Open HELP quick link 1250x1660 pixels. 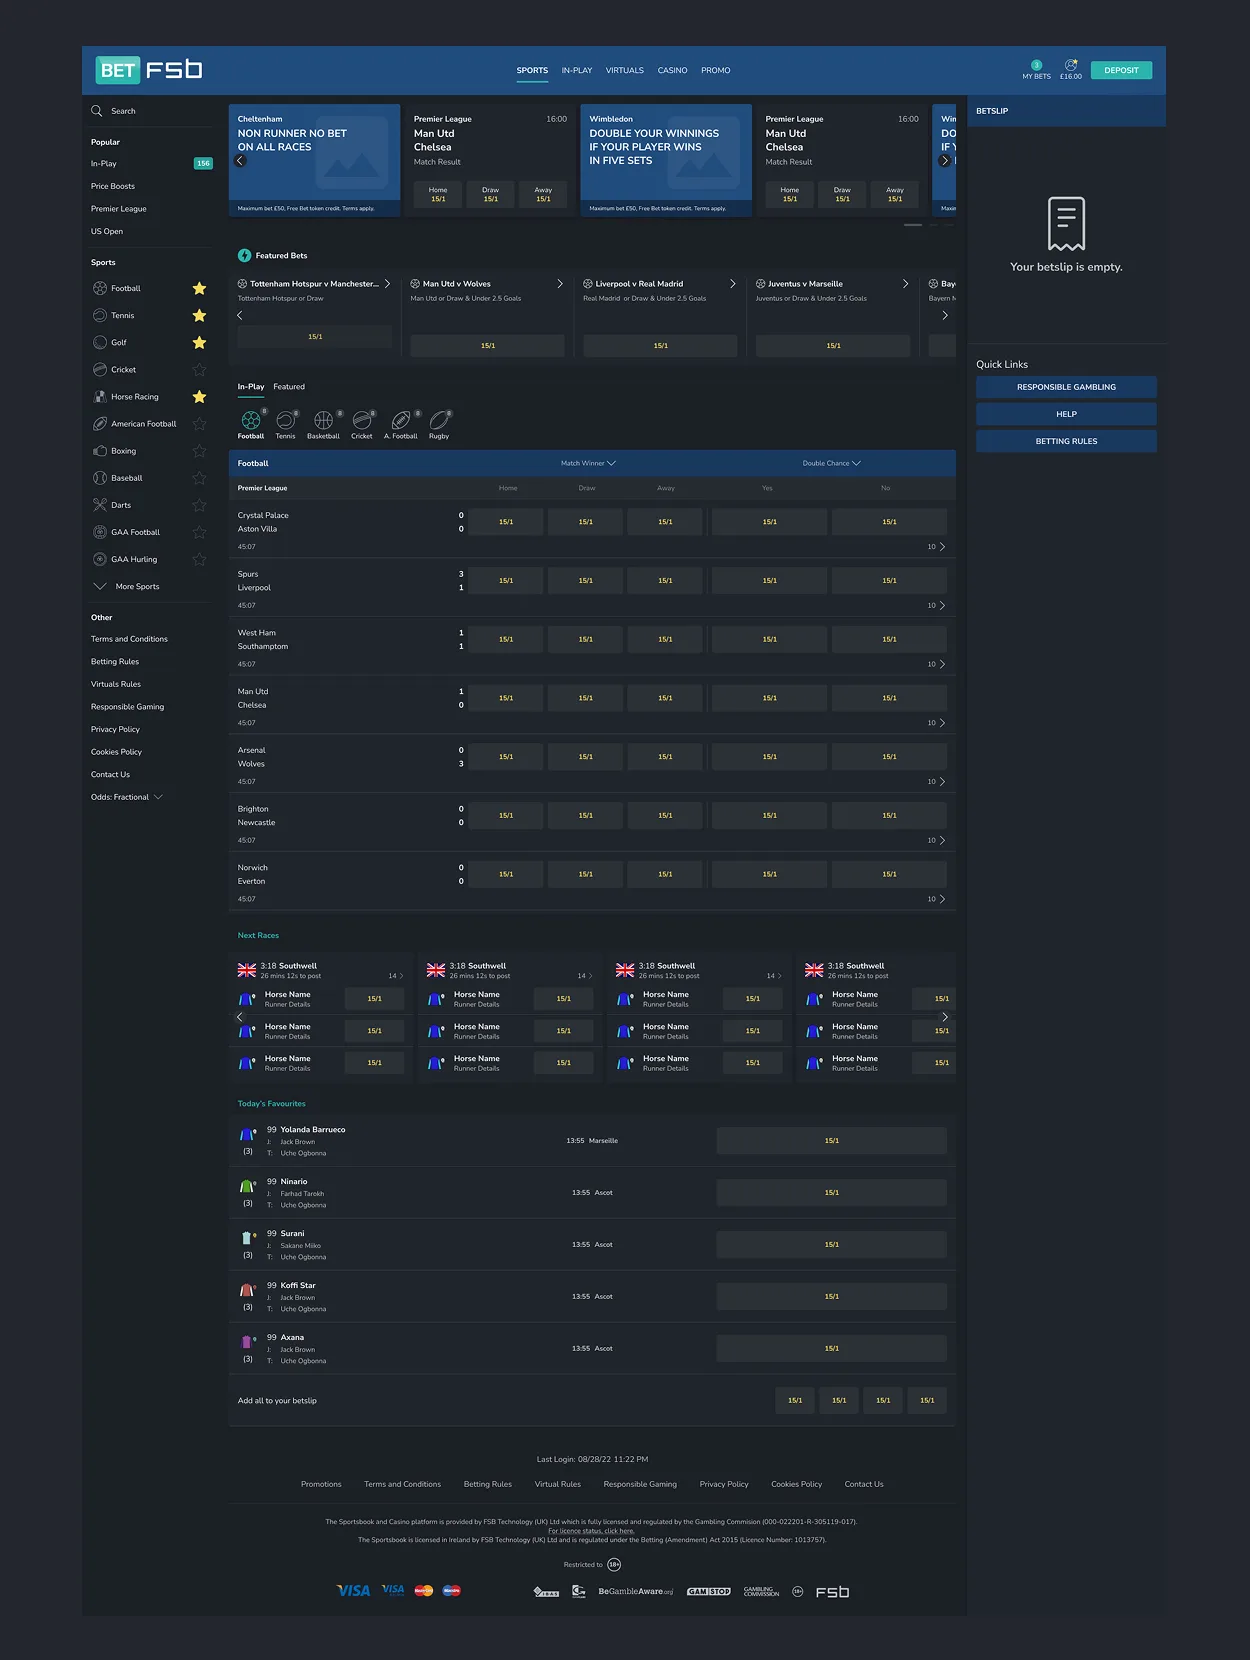tap(1066, 414)
